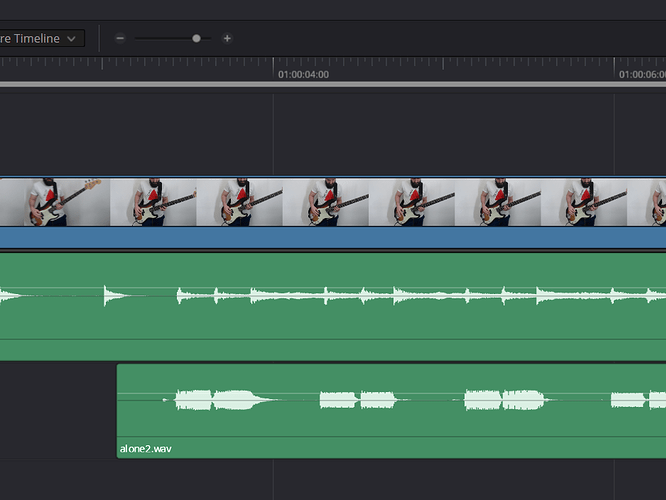Click the alone2.wav clip name label
This screenshot has width=666, height=500.
click(145, 449)
